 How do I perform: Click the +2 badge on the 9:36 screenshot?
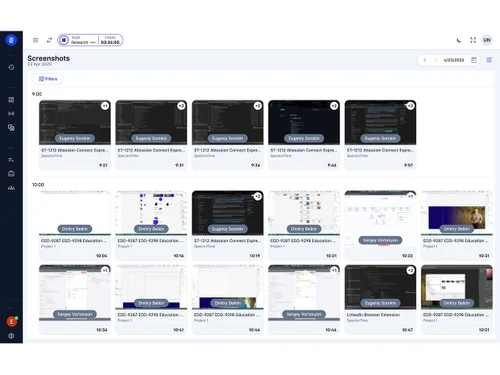tap(257, 106)
